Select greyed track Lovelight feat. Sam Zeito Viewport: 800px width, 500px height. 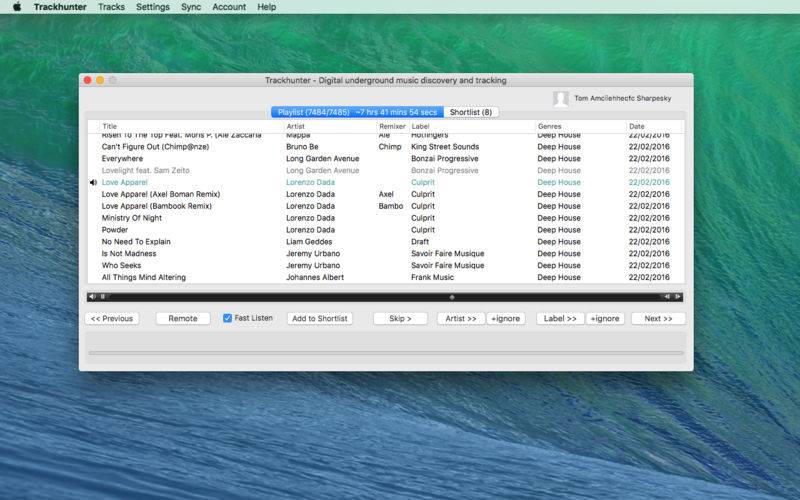coord(145,170)
